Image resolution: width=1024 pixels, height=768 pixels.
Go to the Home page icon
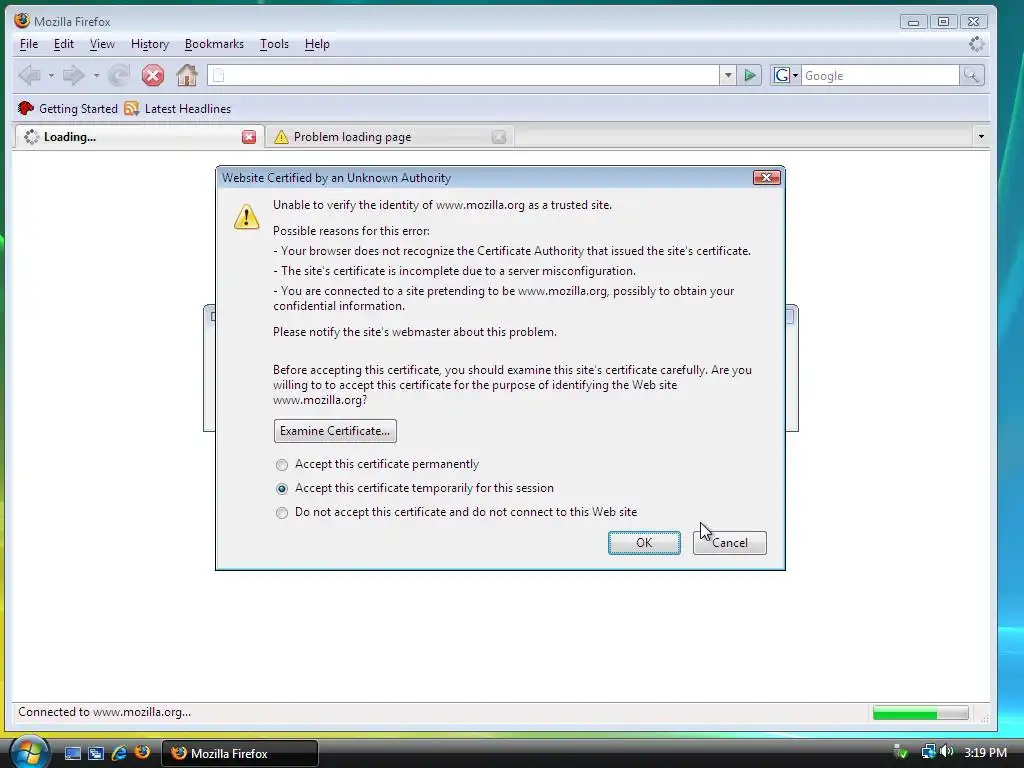[187, 76]
